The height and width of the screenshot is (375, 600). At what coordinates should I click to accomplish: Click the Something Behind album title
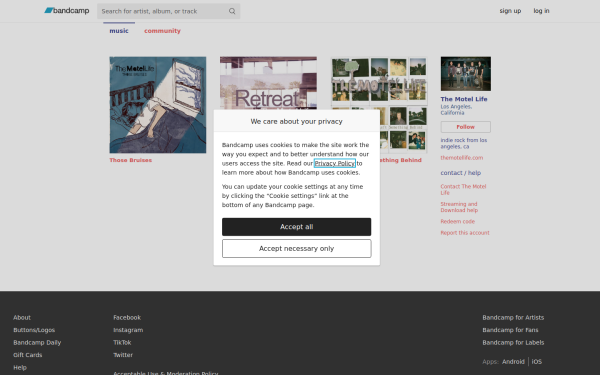401,160
